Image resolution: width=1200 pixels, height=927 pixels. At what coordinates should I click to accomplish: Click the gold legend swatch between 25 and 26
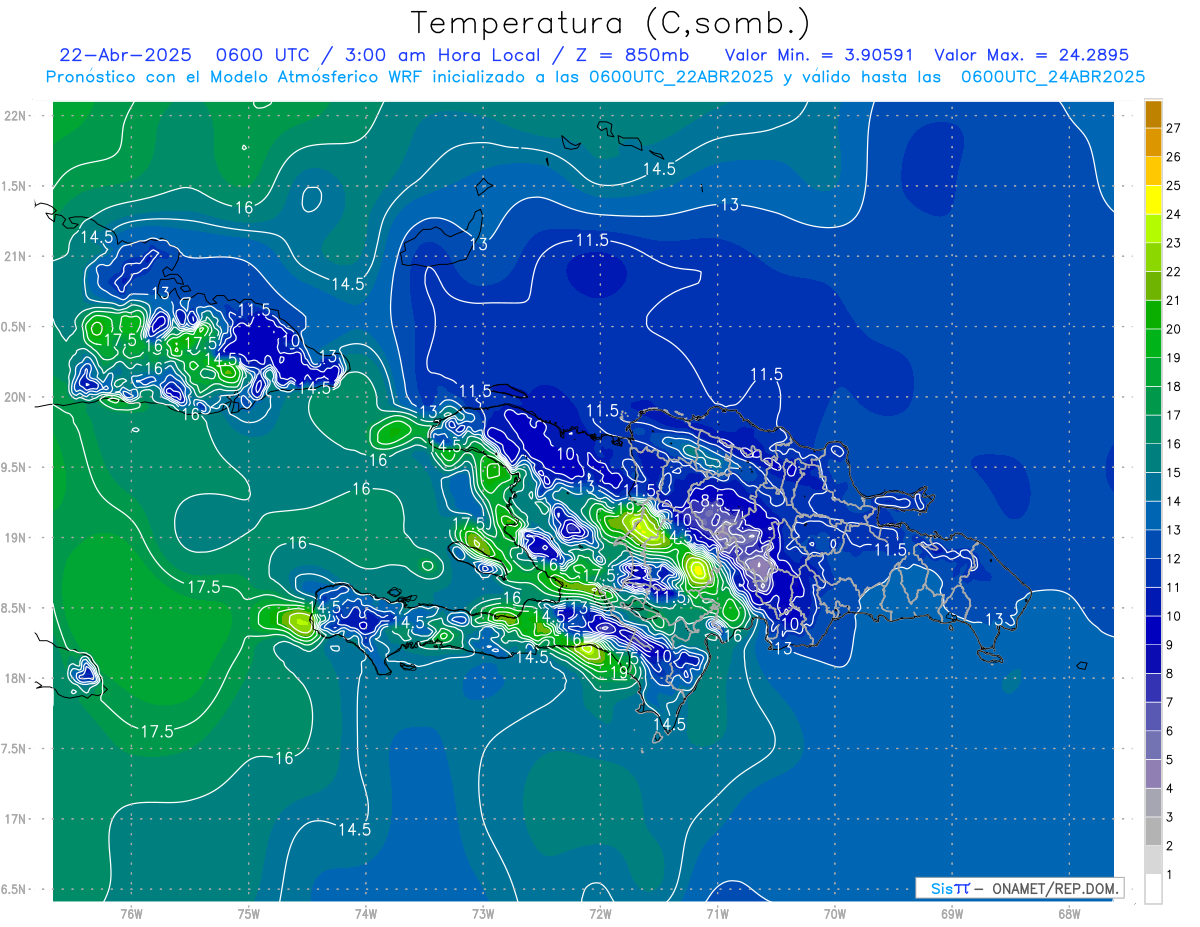coord(1153,171)
